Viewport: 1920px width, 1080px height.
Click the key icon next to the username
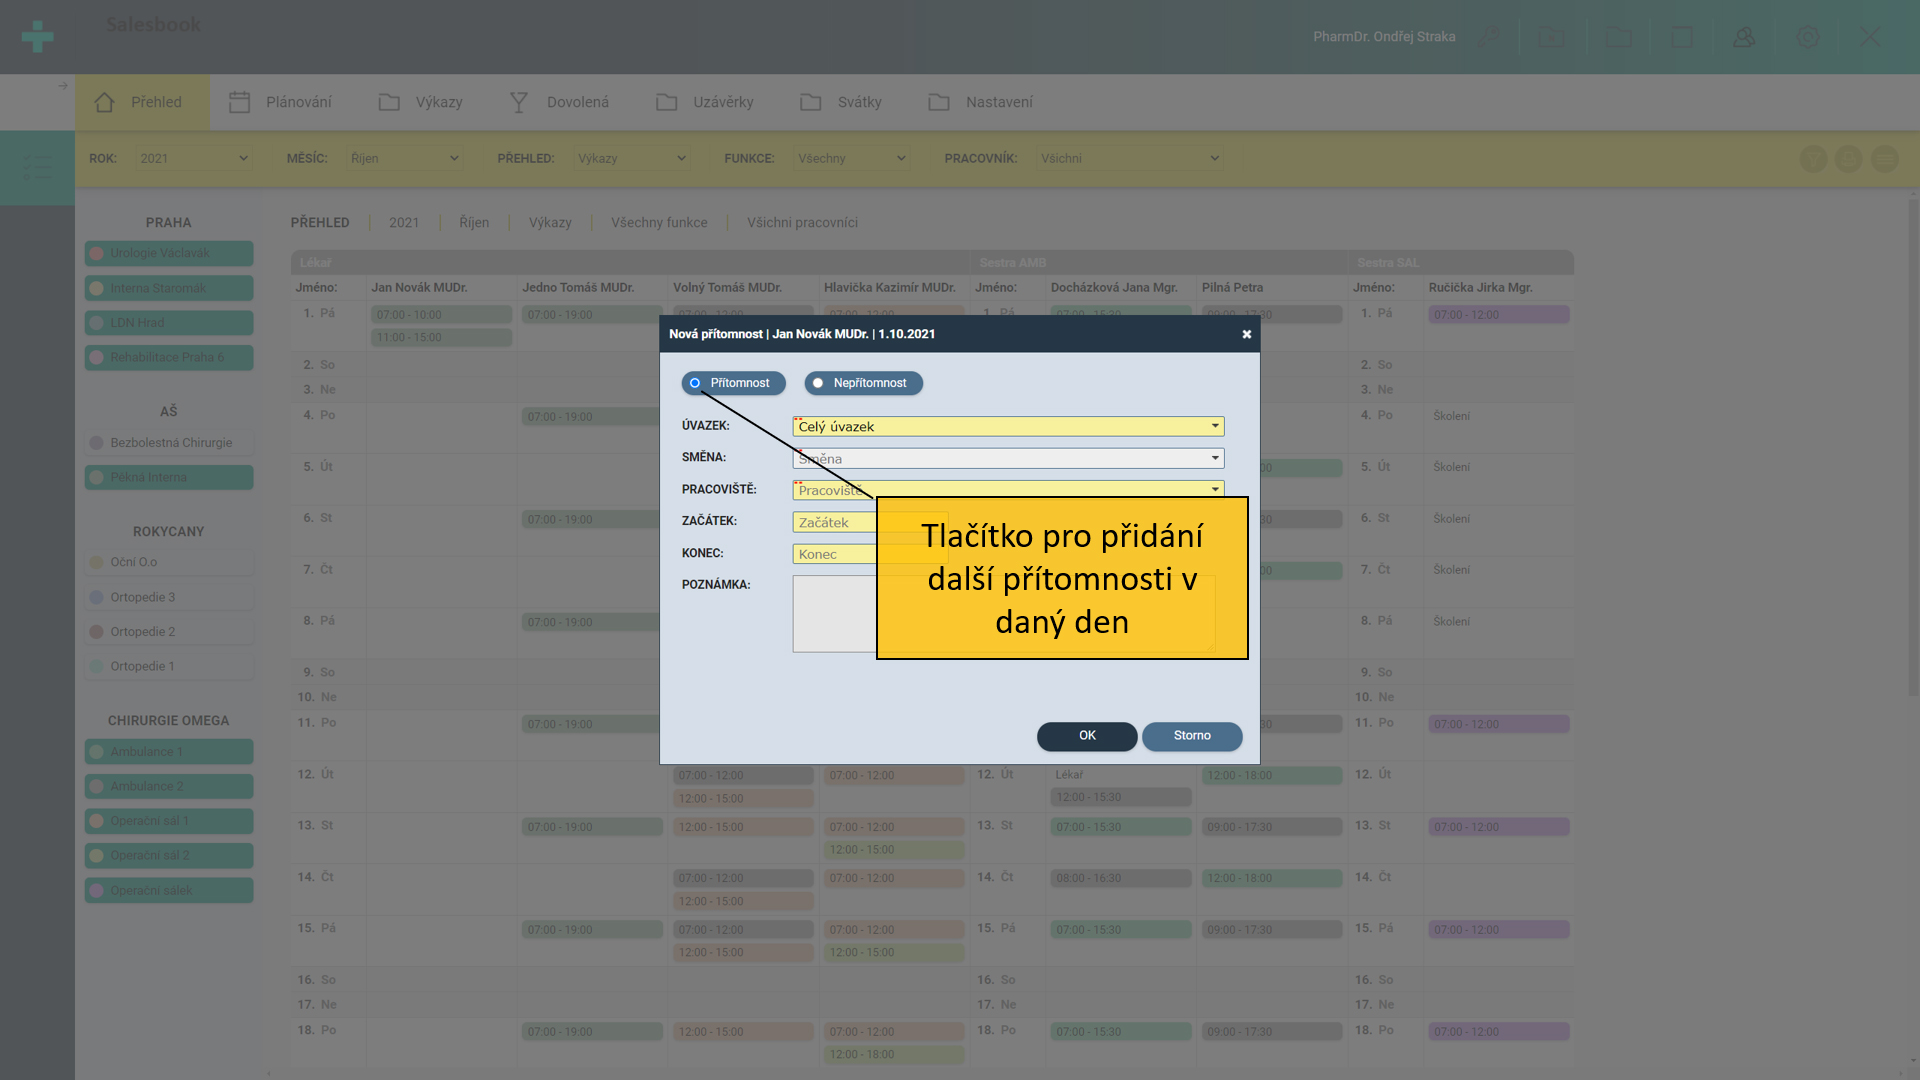point(1489,37)
